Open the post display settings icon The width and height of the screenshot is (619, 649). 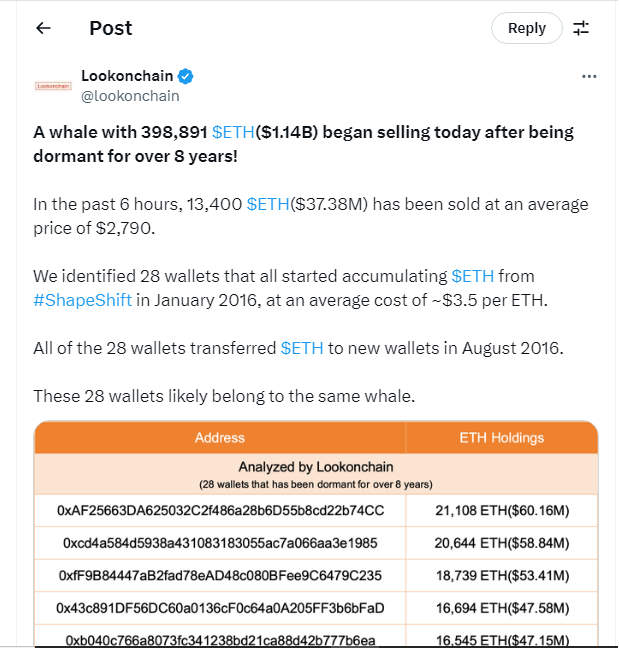[x=581, y=28]
